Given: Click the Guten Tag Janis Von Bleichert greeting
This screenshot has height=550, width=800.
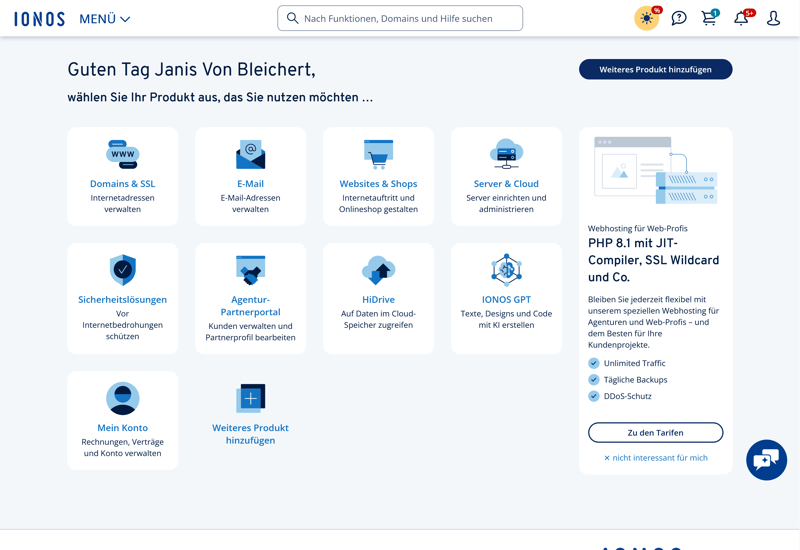Looking at the screenshot, I should pos(191,69).
